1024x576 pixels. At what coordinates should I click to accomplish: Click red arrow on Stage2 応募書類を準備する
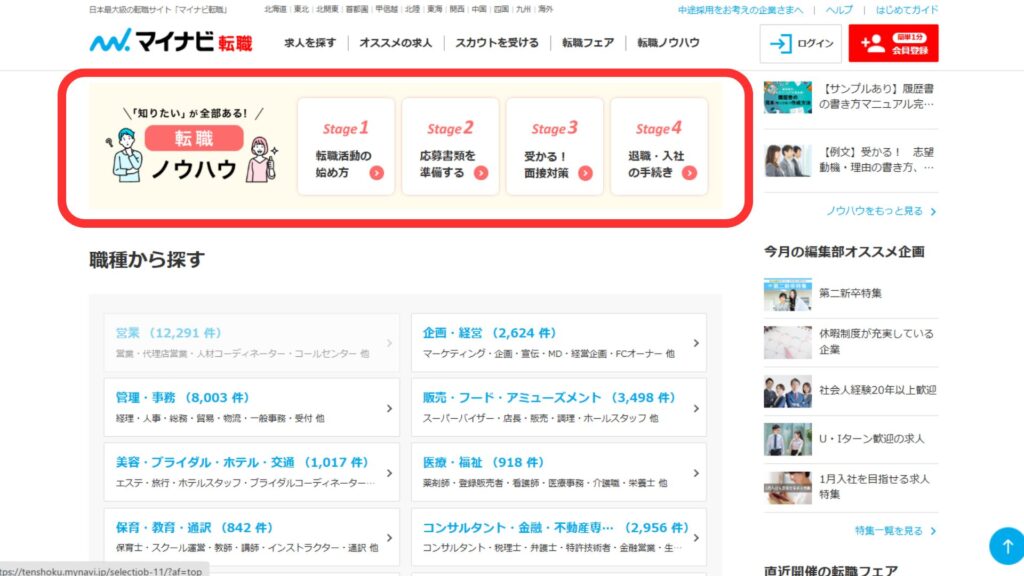tap(481, 172)
